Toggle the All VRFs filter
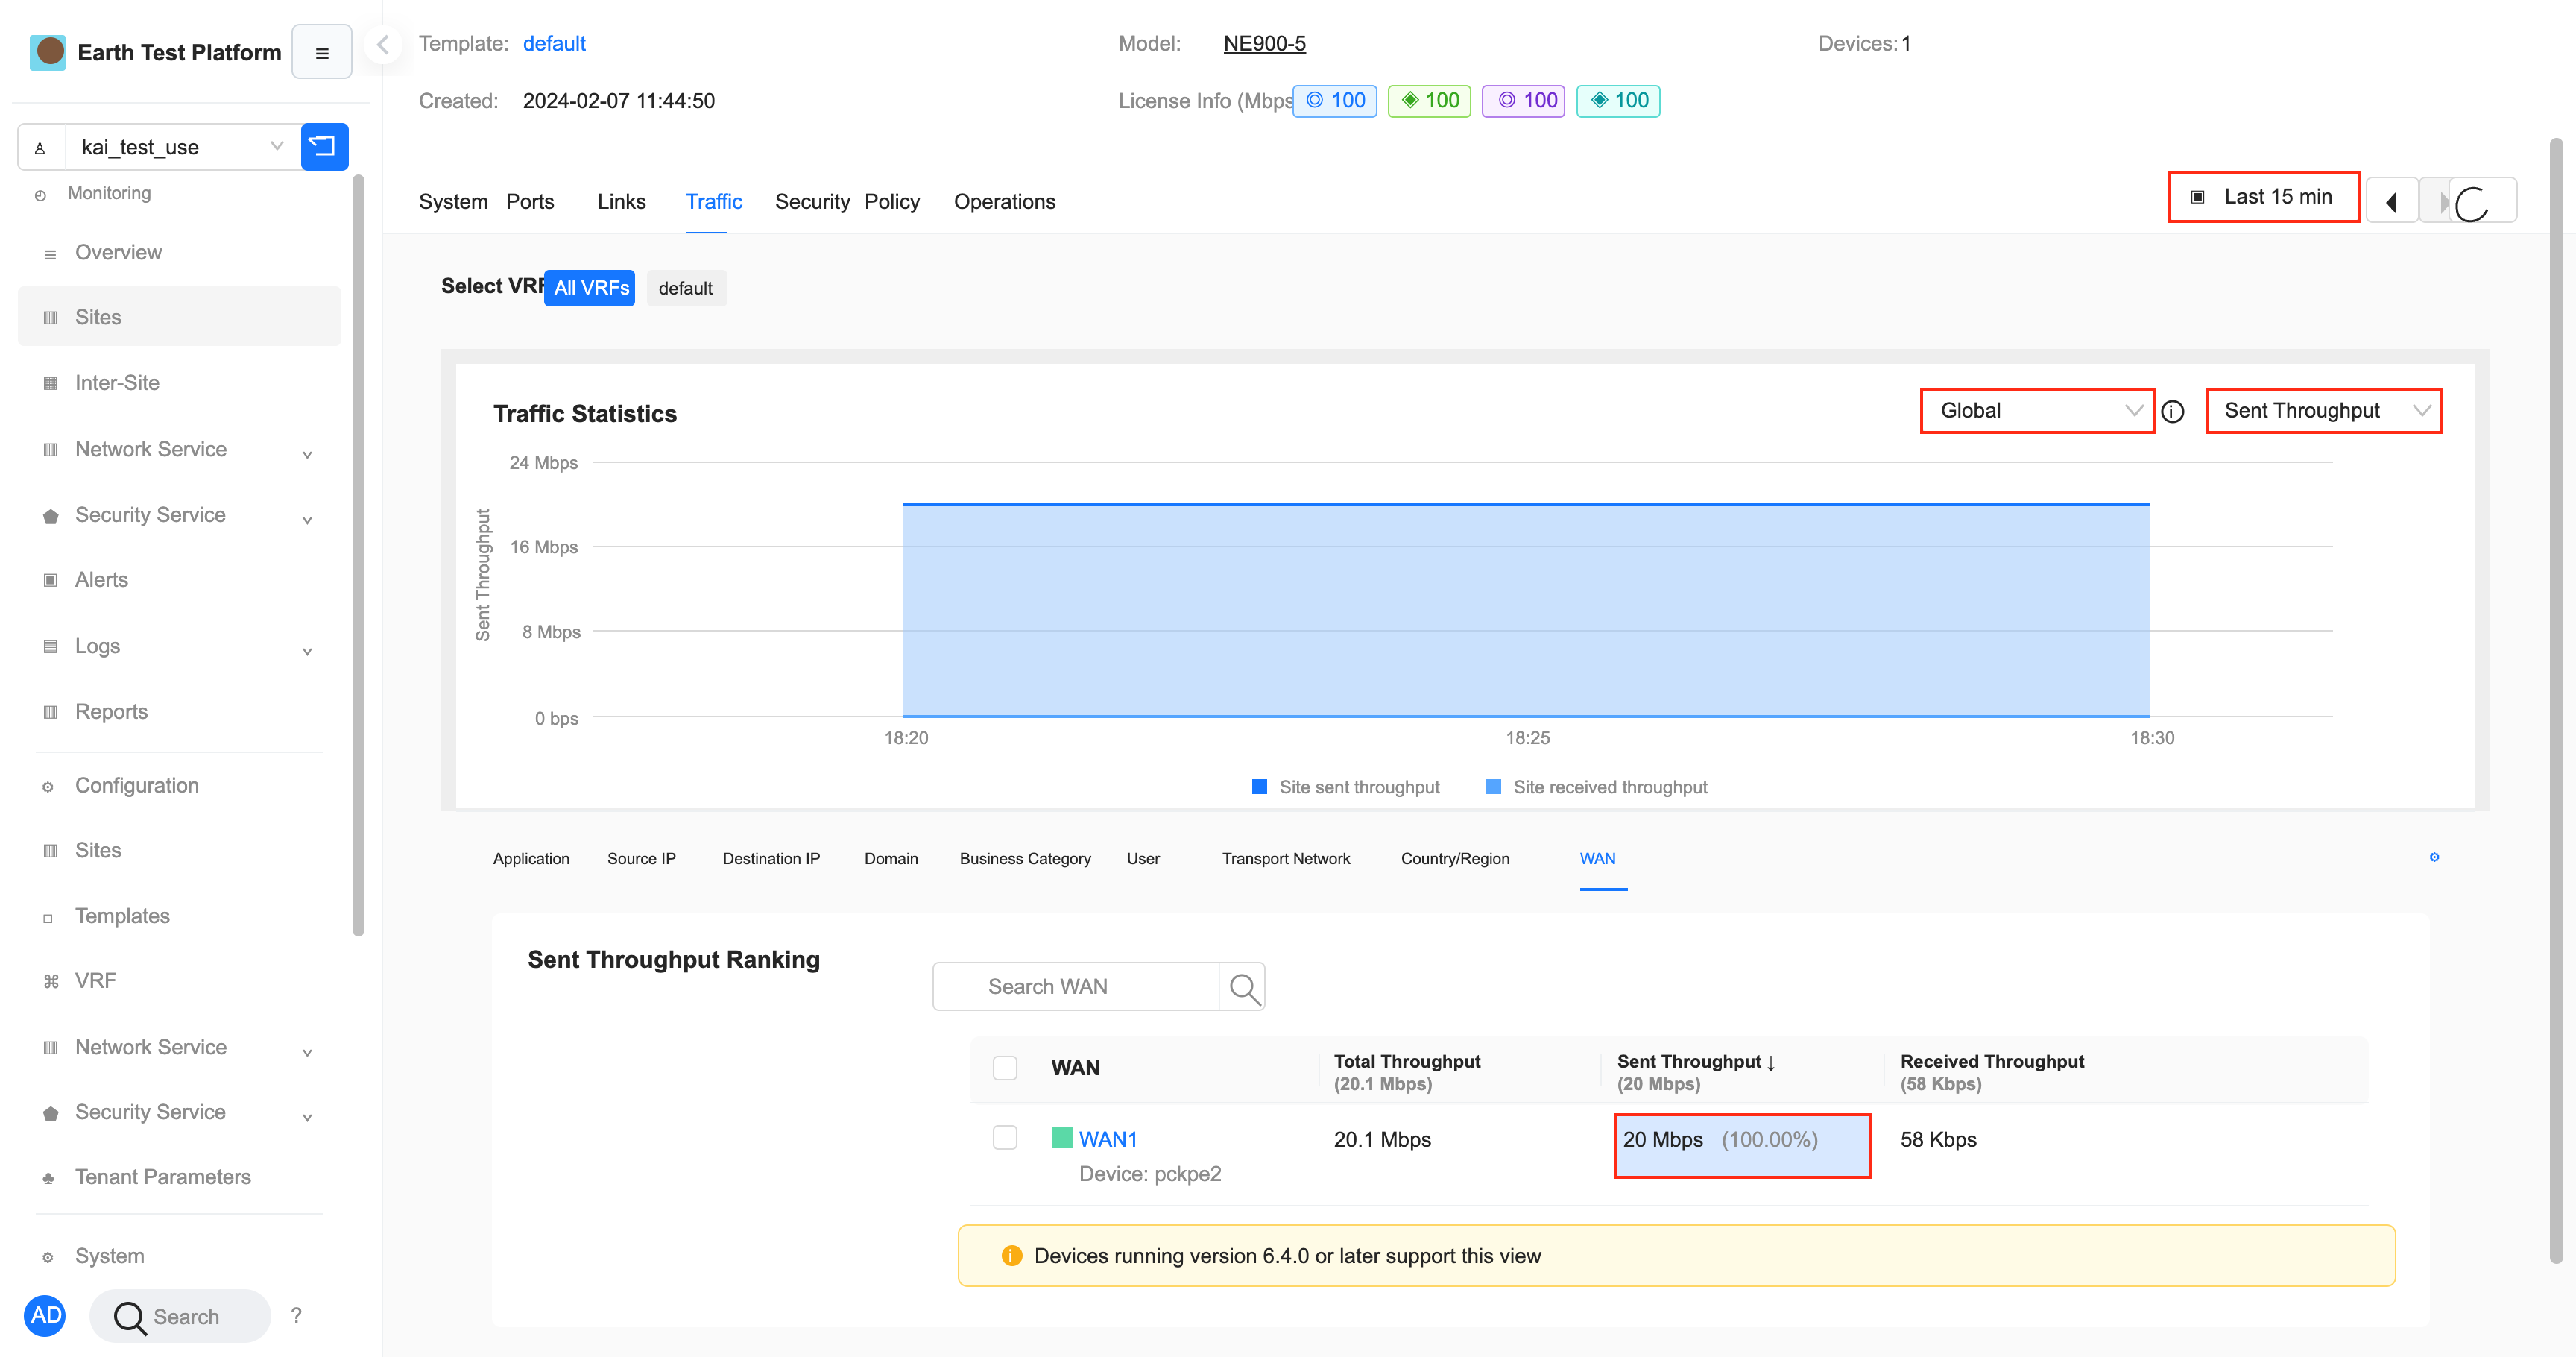2576x1357 pixels. 590,288
